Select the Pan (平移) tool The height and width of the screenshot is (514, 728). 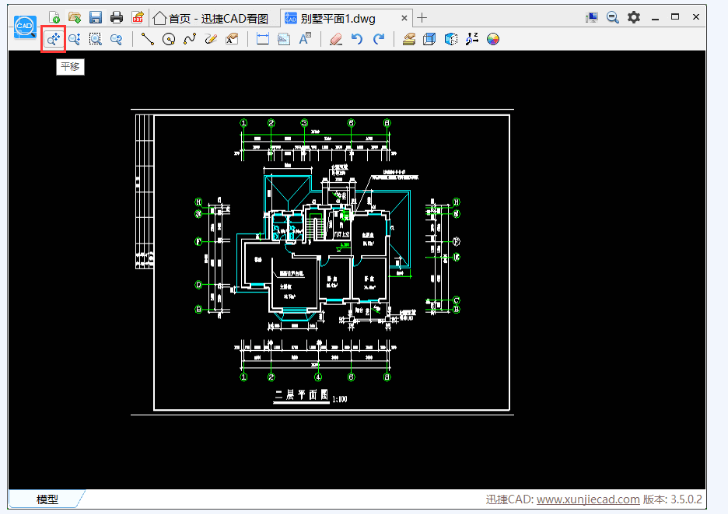(x=52, y=39)
